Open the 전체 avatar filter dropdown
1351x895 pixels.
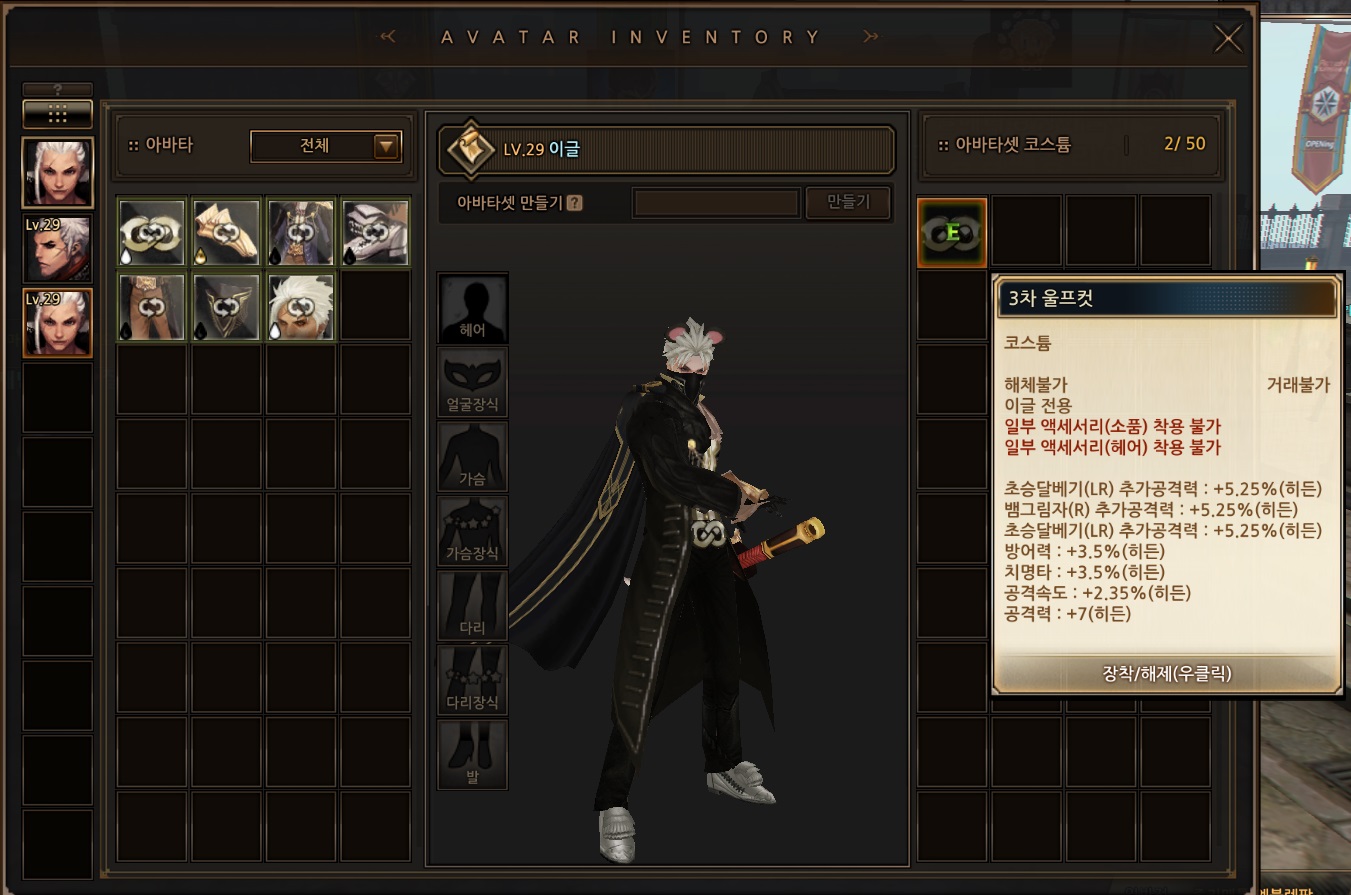[x=326, y=146]
